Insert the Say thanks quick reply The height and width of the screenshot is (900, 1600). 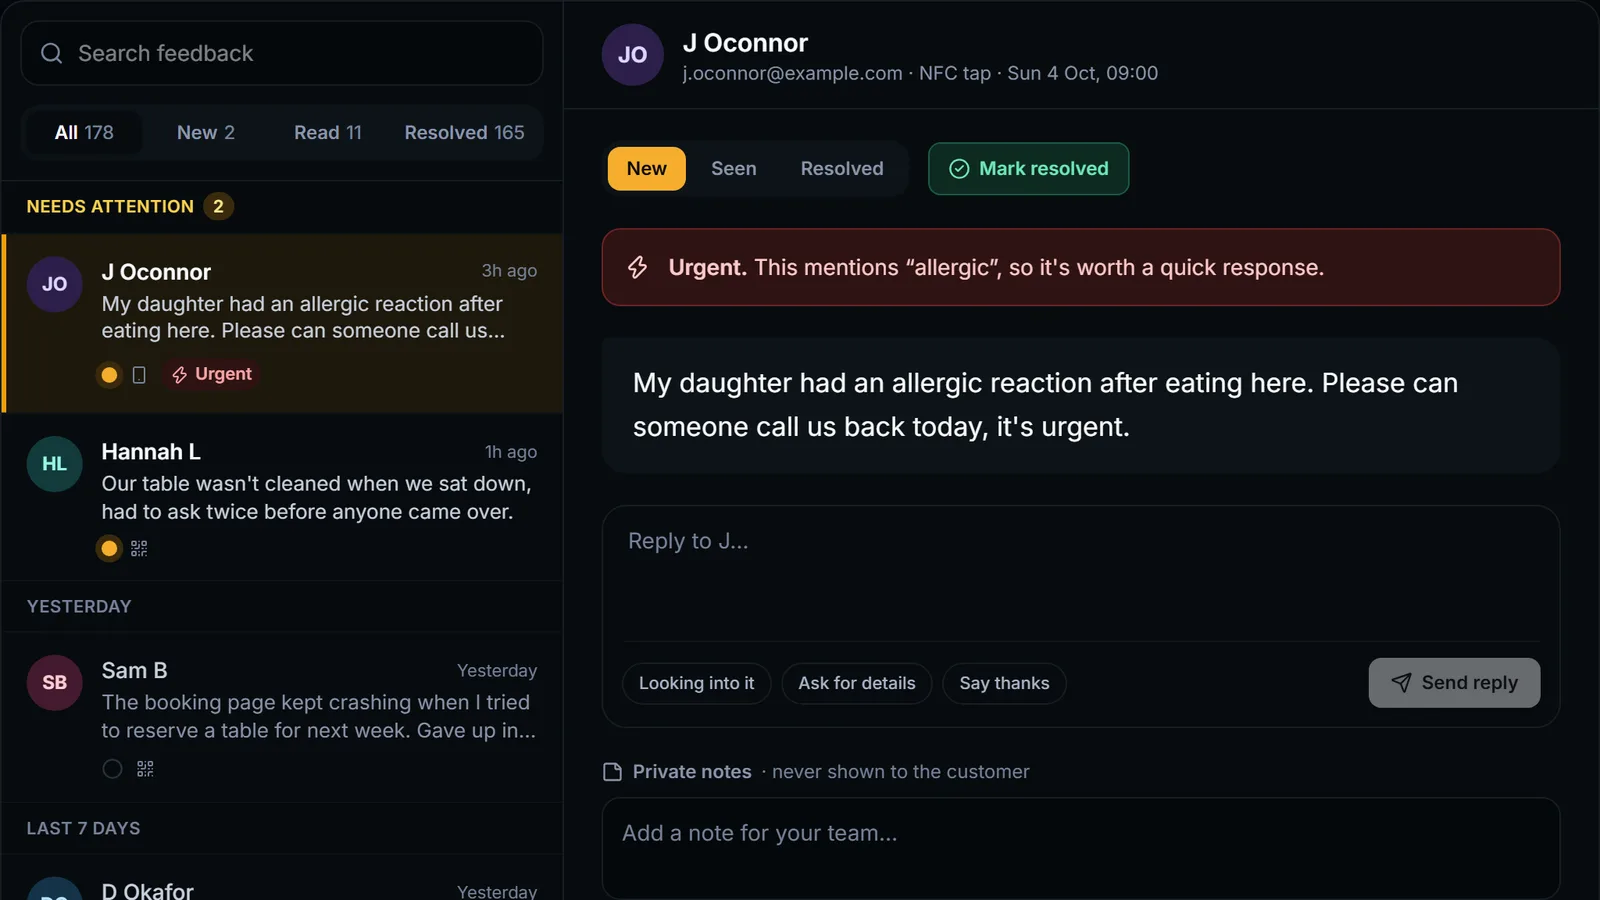click(1005, 684)
